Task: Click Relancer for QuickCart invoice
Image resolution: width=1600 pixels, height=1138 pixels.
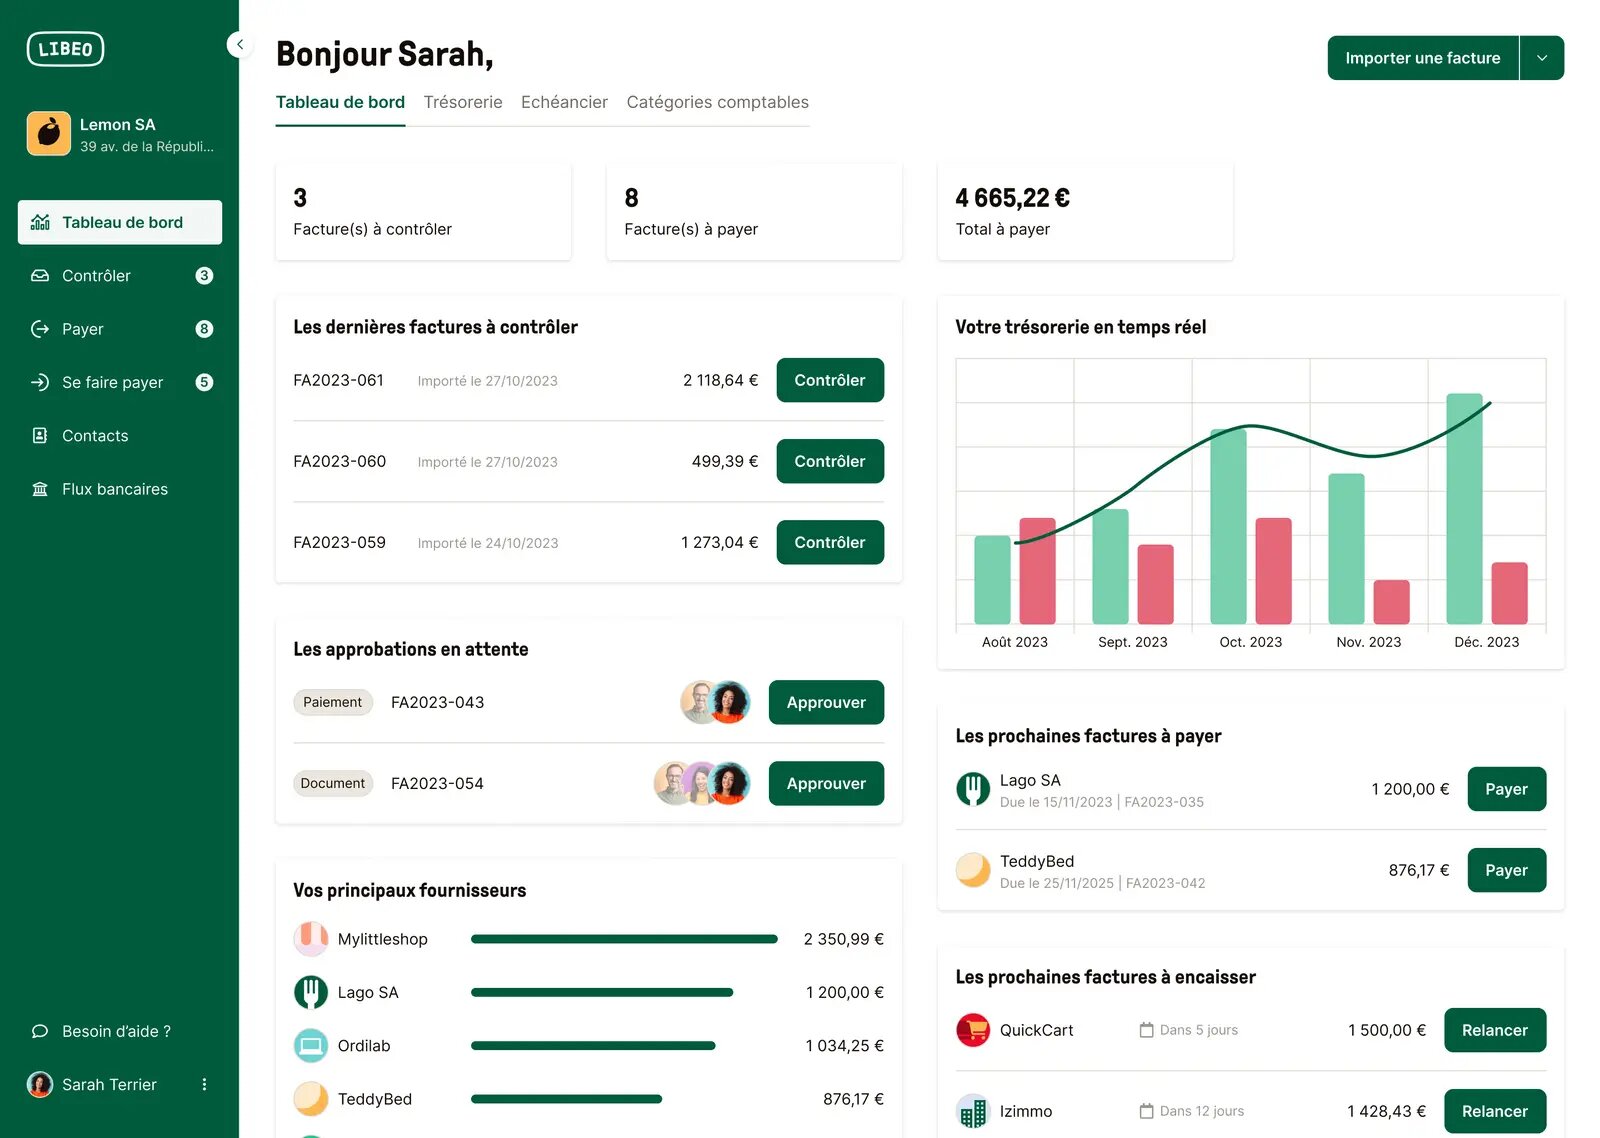Action: (1494, 1030)
